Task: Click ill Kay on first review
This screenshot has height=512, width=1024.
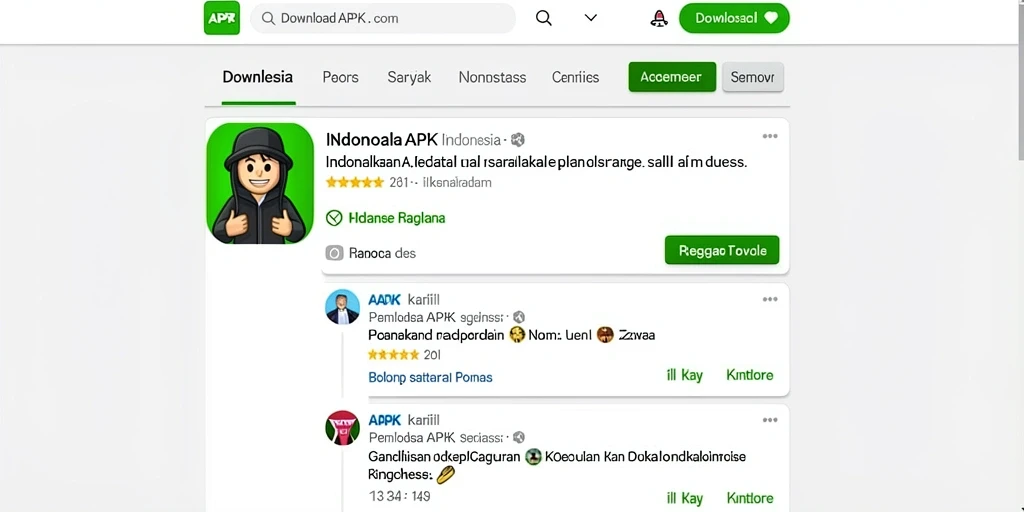Action: pos(684,376)
